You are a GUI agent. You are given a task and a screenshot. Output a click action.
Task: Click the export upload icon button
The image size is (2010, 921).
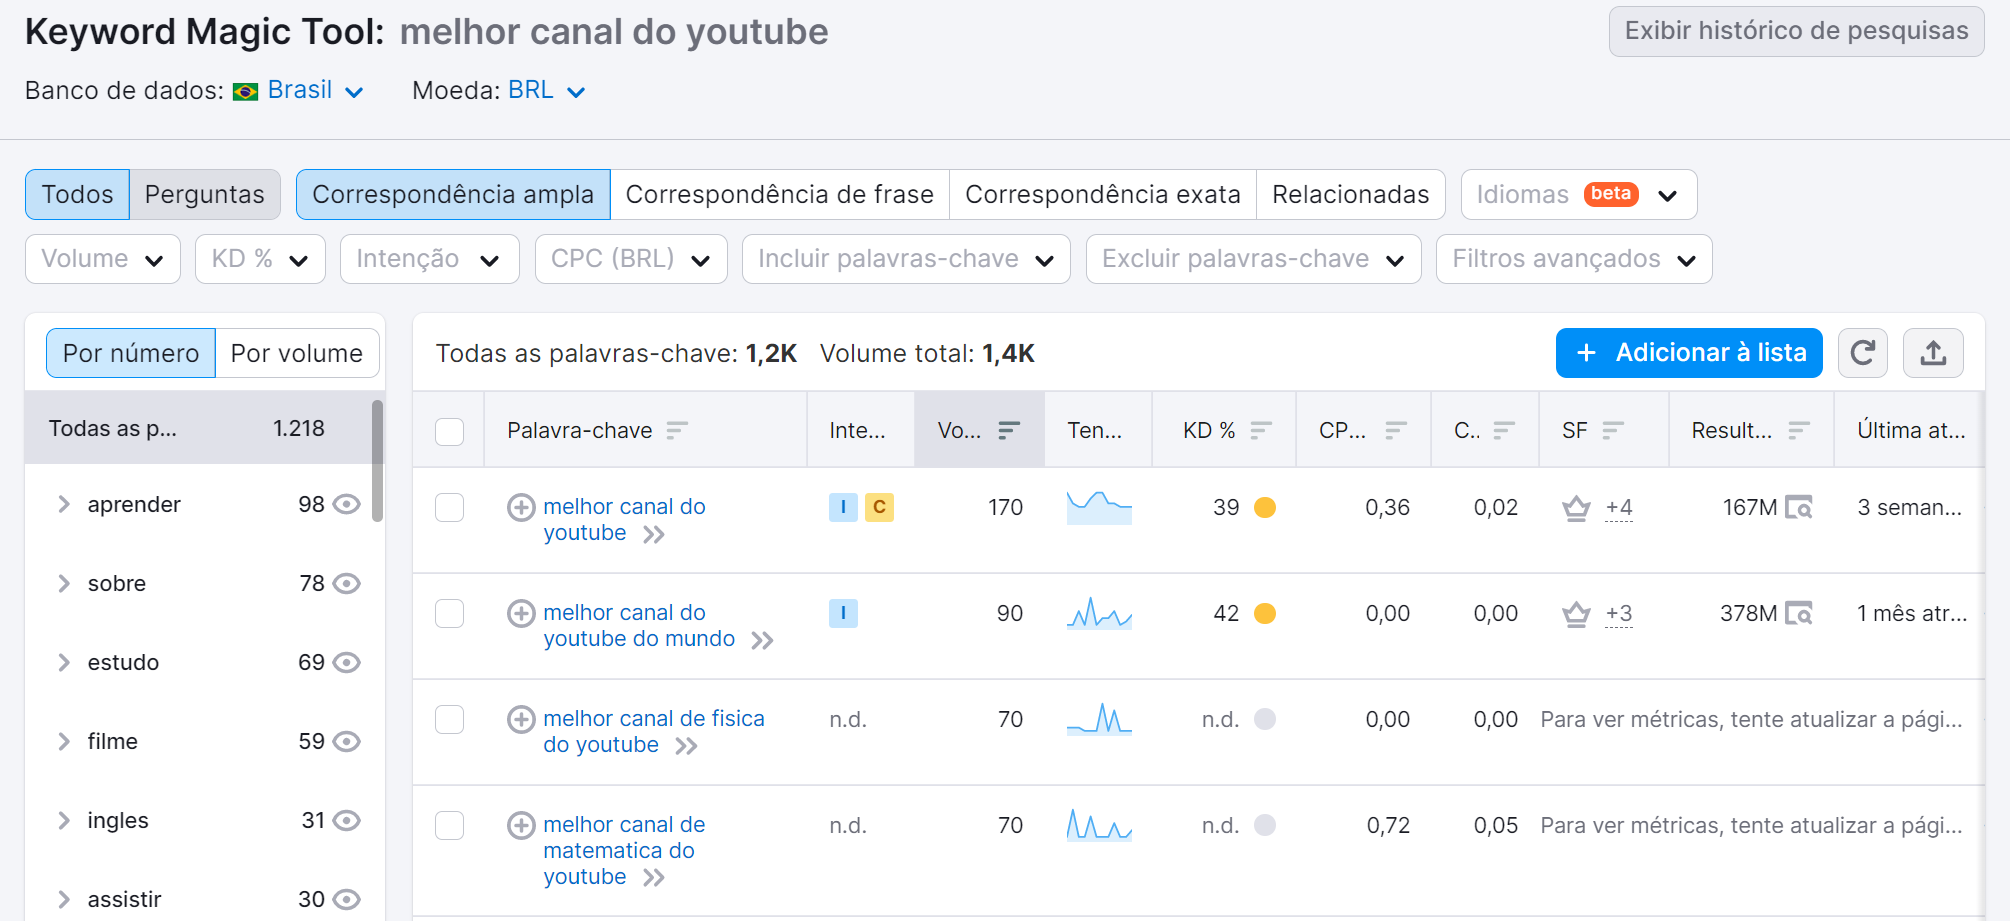[x=1933, y=353]
